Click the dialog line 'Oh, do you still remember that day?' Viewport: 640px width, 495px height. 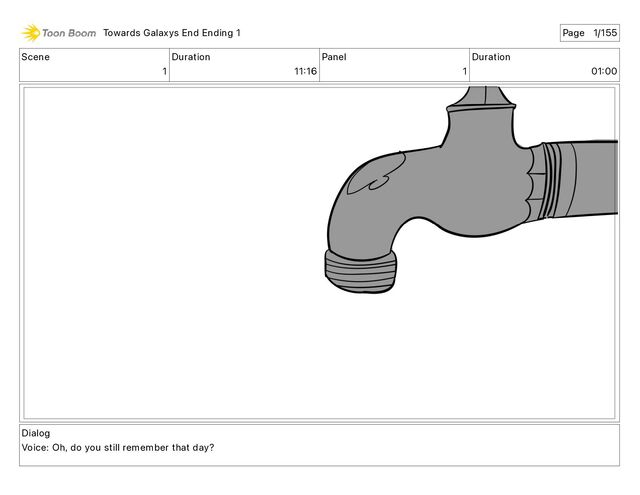coord(133,448)
